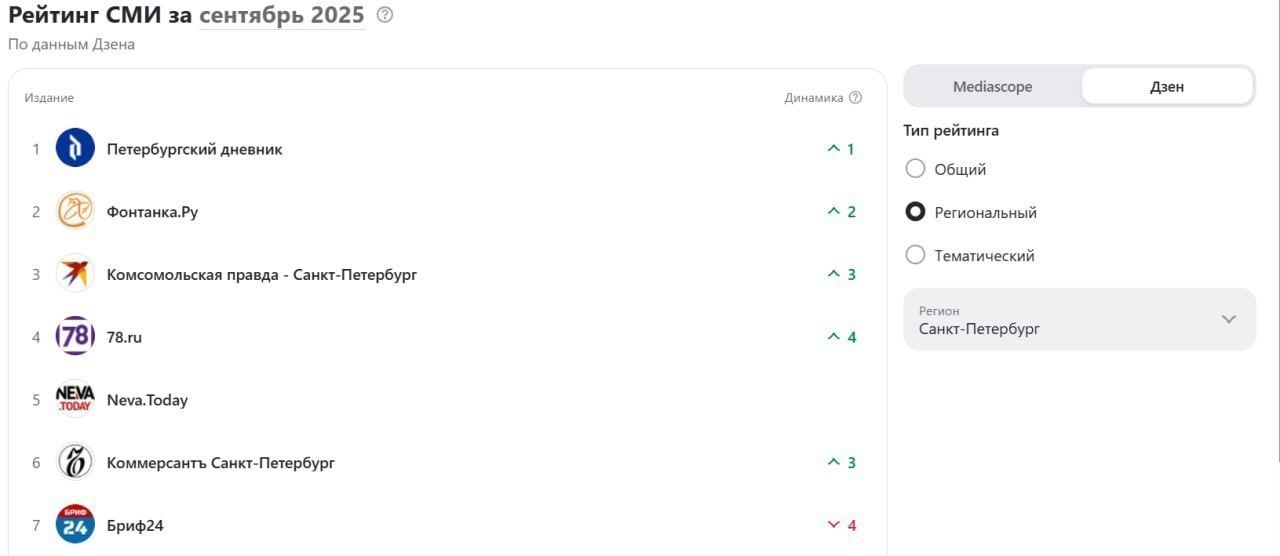
Task: Open the сентябрь 2025 period selector
Action: point(281,16)
